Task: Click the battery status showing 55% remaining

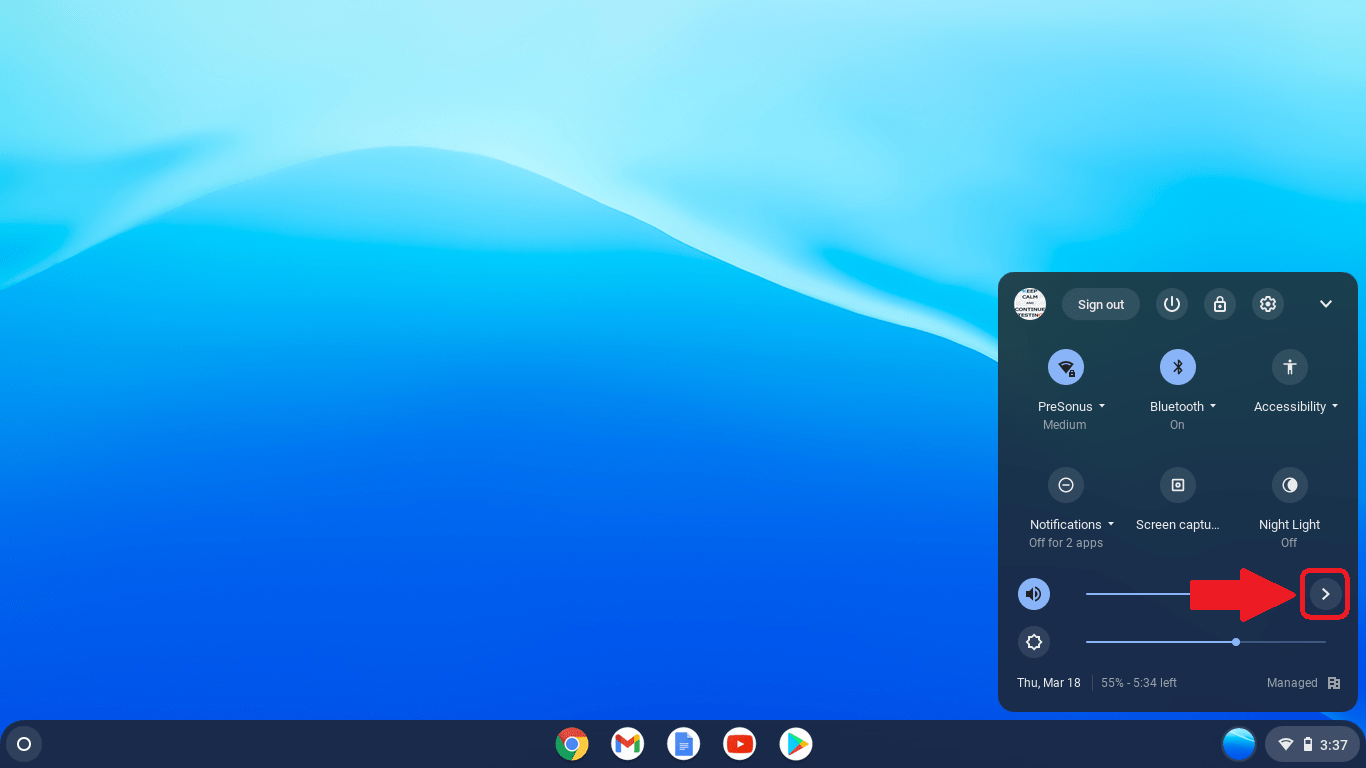Action: click(x=1138, y=683)
